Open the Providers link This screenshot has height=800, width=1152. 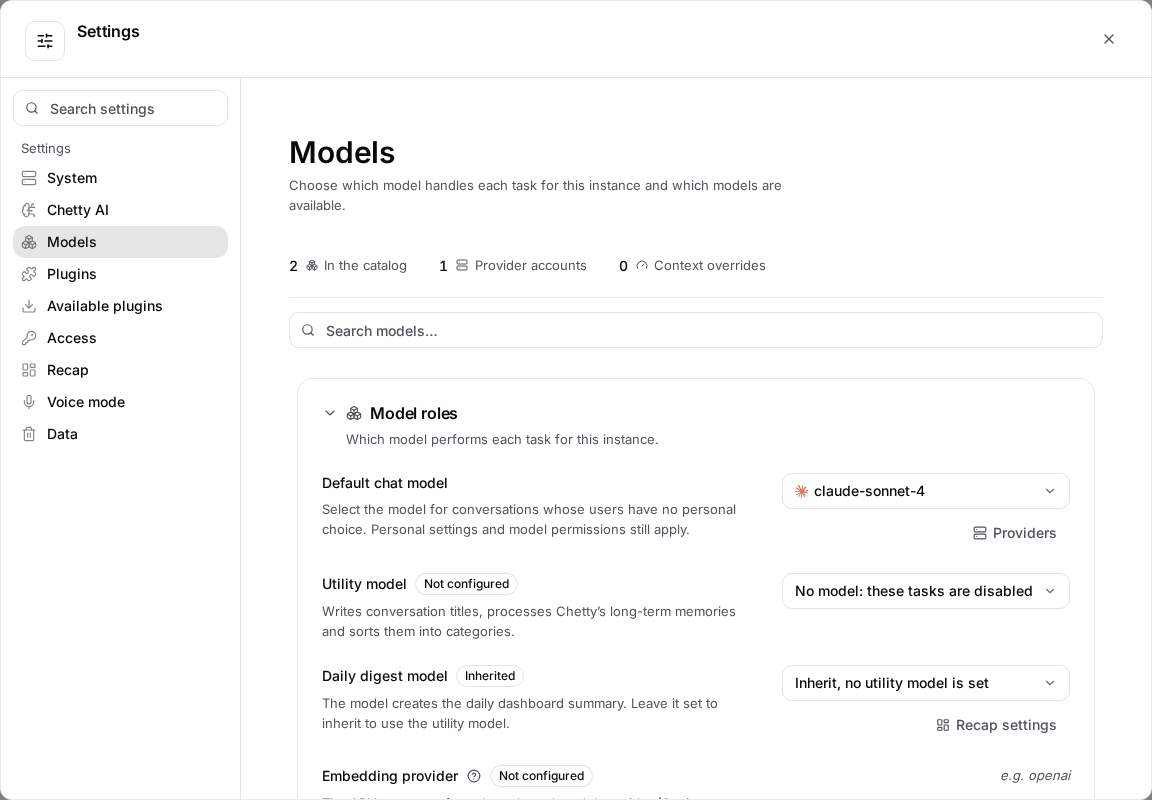pyautogui.click(x=1014, y=533)
